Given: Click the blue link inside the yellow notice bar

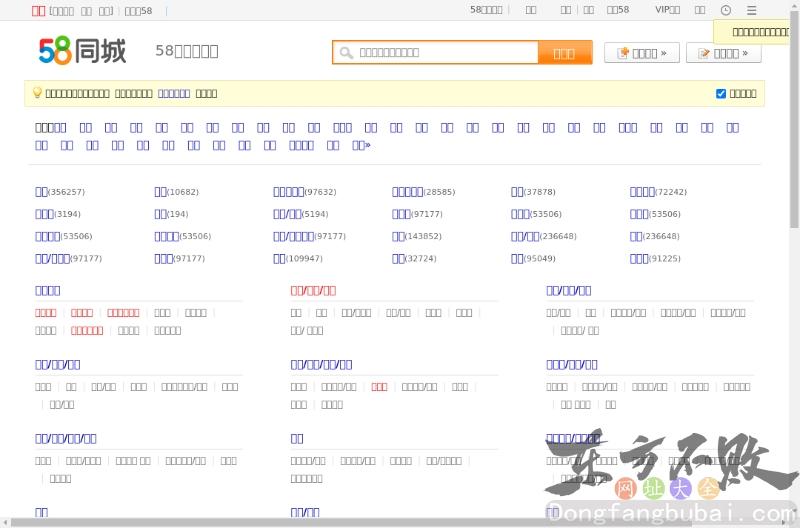Looking at the screenshot, I should pos(173,93).
